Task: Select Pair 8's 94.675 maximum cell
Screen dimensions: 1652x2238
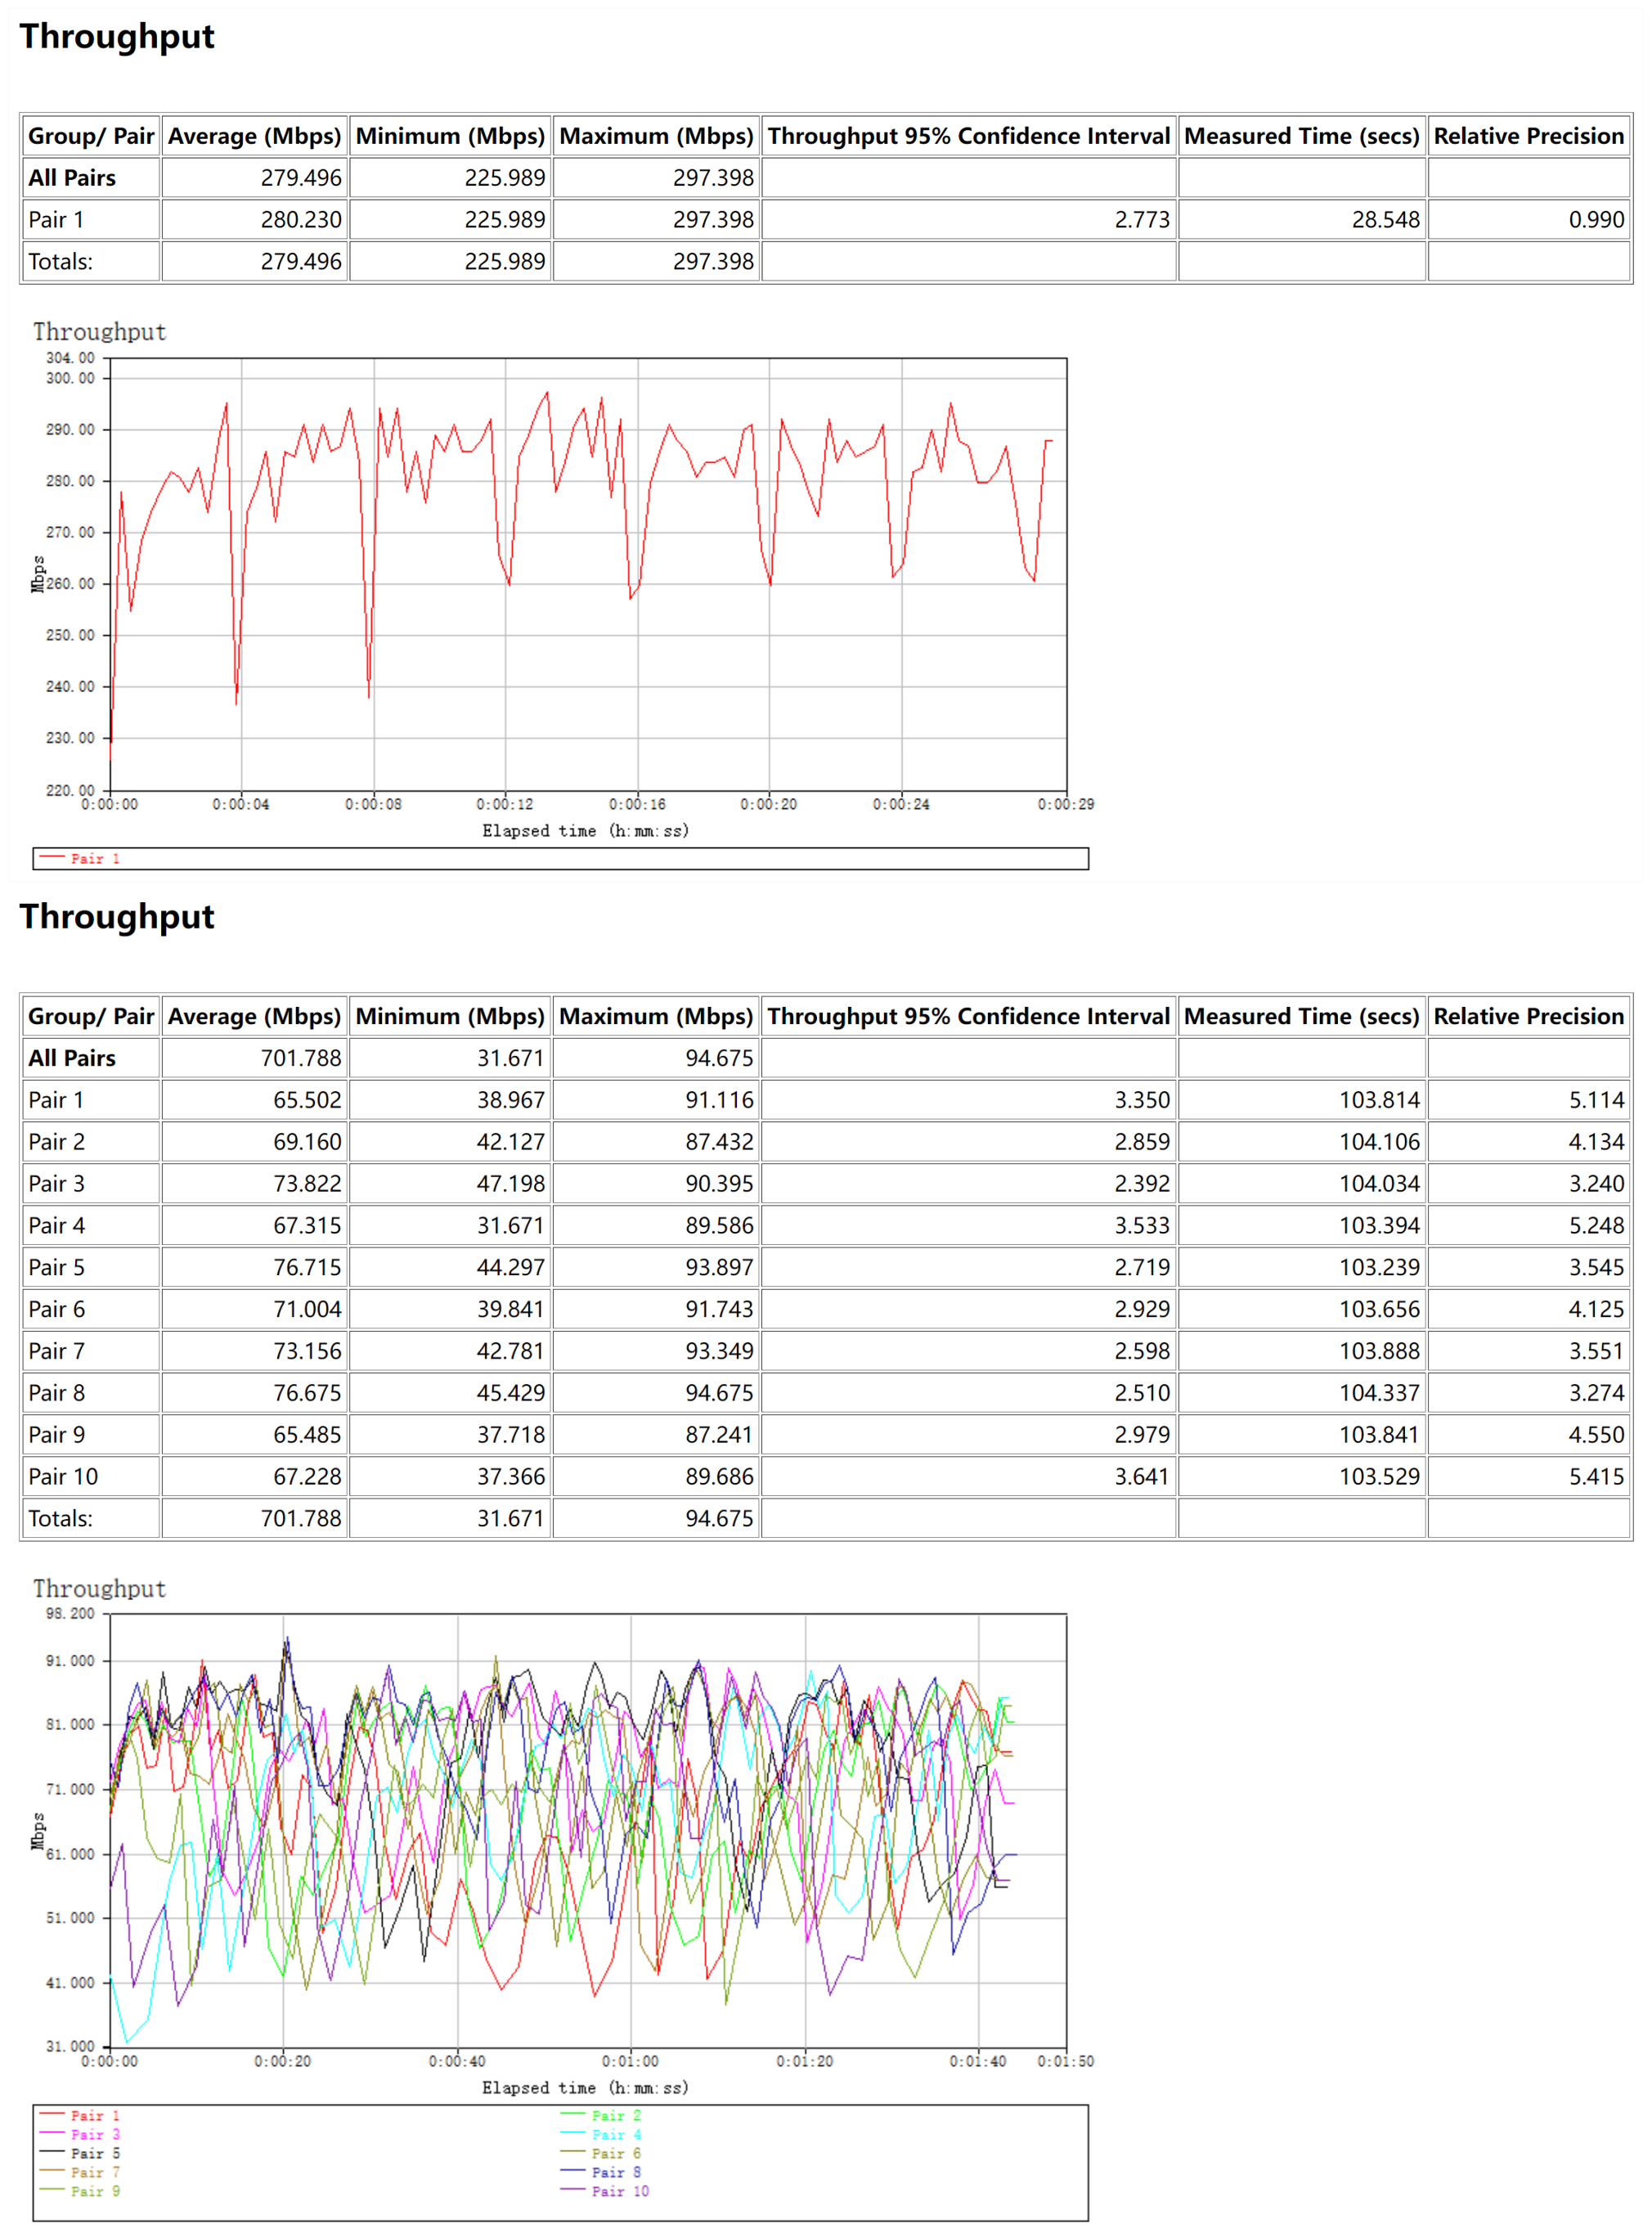Action: click(718, 1393)
